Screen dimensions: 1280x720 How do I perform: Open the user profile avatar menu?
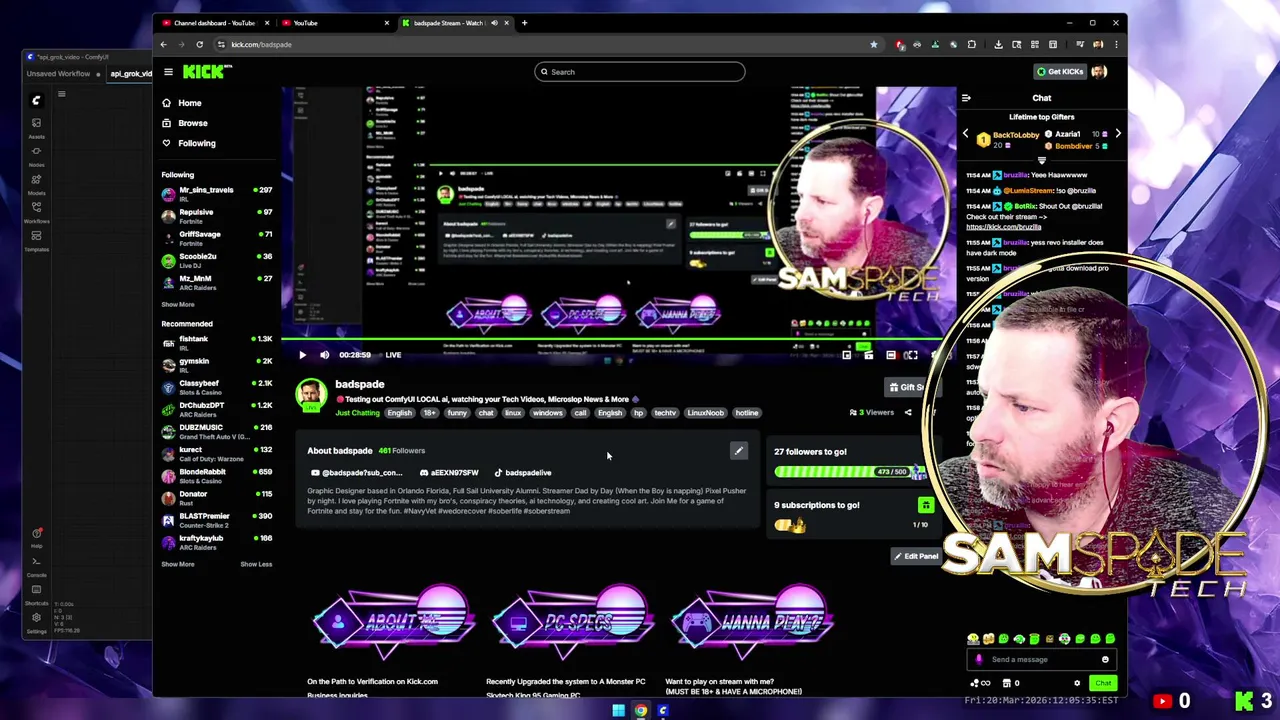click(1099, 72)
